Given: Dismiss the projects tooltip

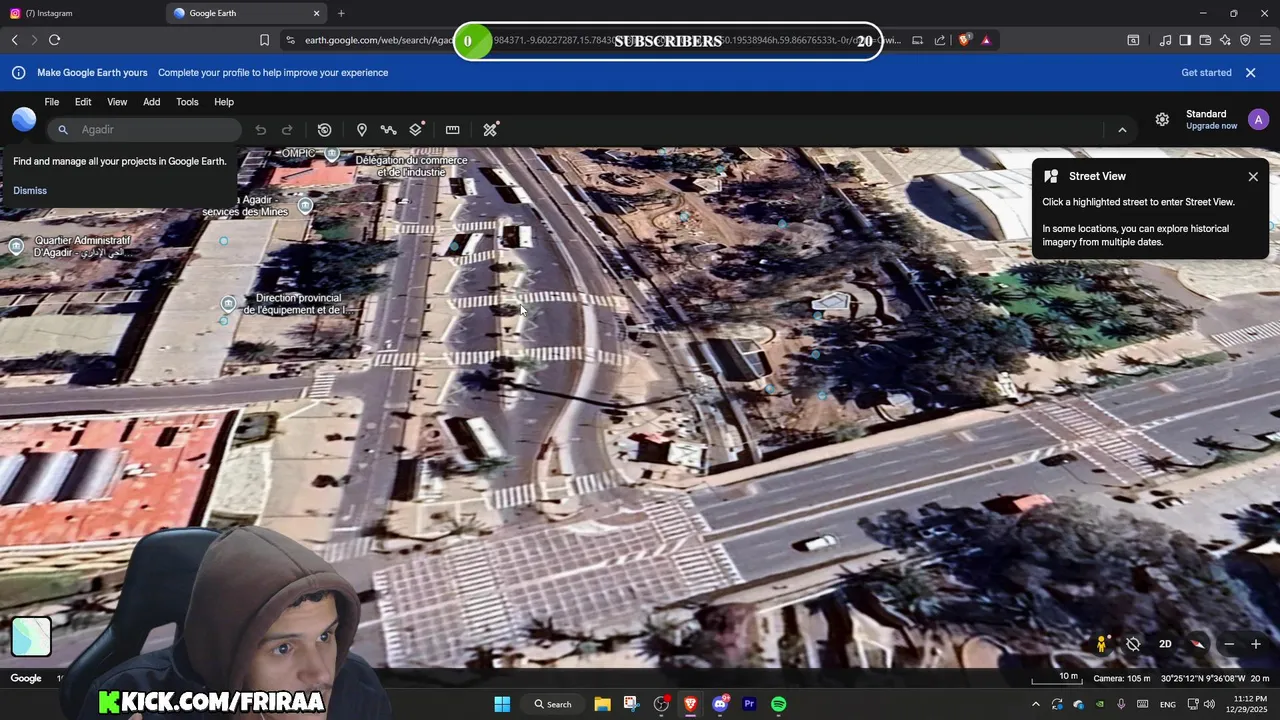Looking at the screenshot, I should 30,190.
